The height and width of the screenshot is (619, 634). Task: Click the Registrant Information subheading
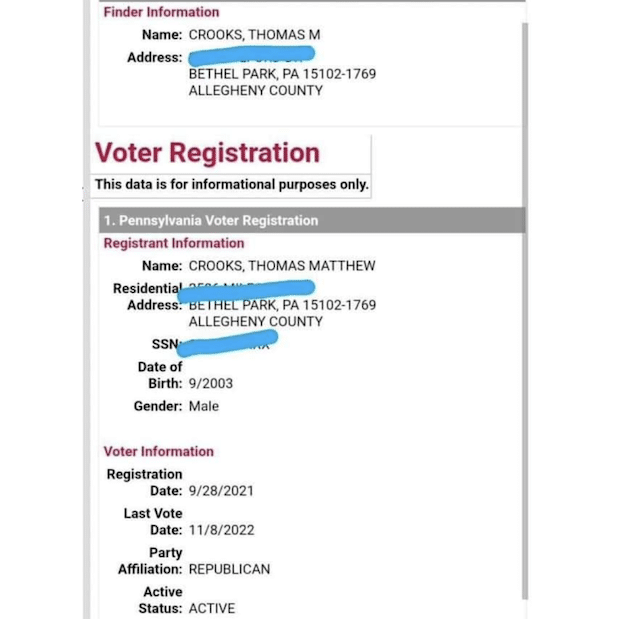pyautogui.click(x=173, y=243)
